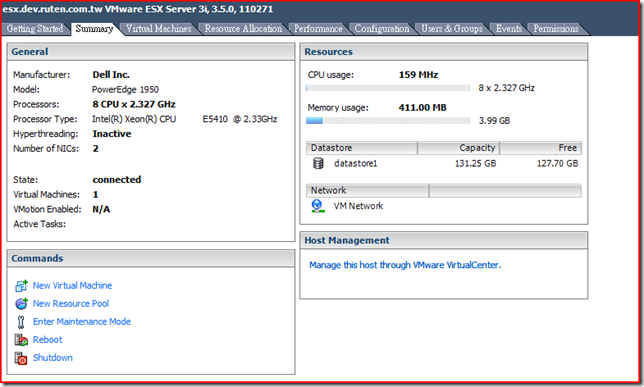
Task: Open the Permissions tab
Action: point(556,29)
